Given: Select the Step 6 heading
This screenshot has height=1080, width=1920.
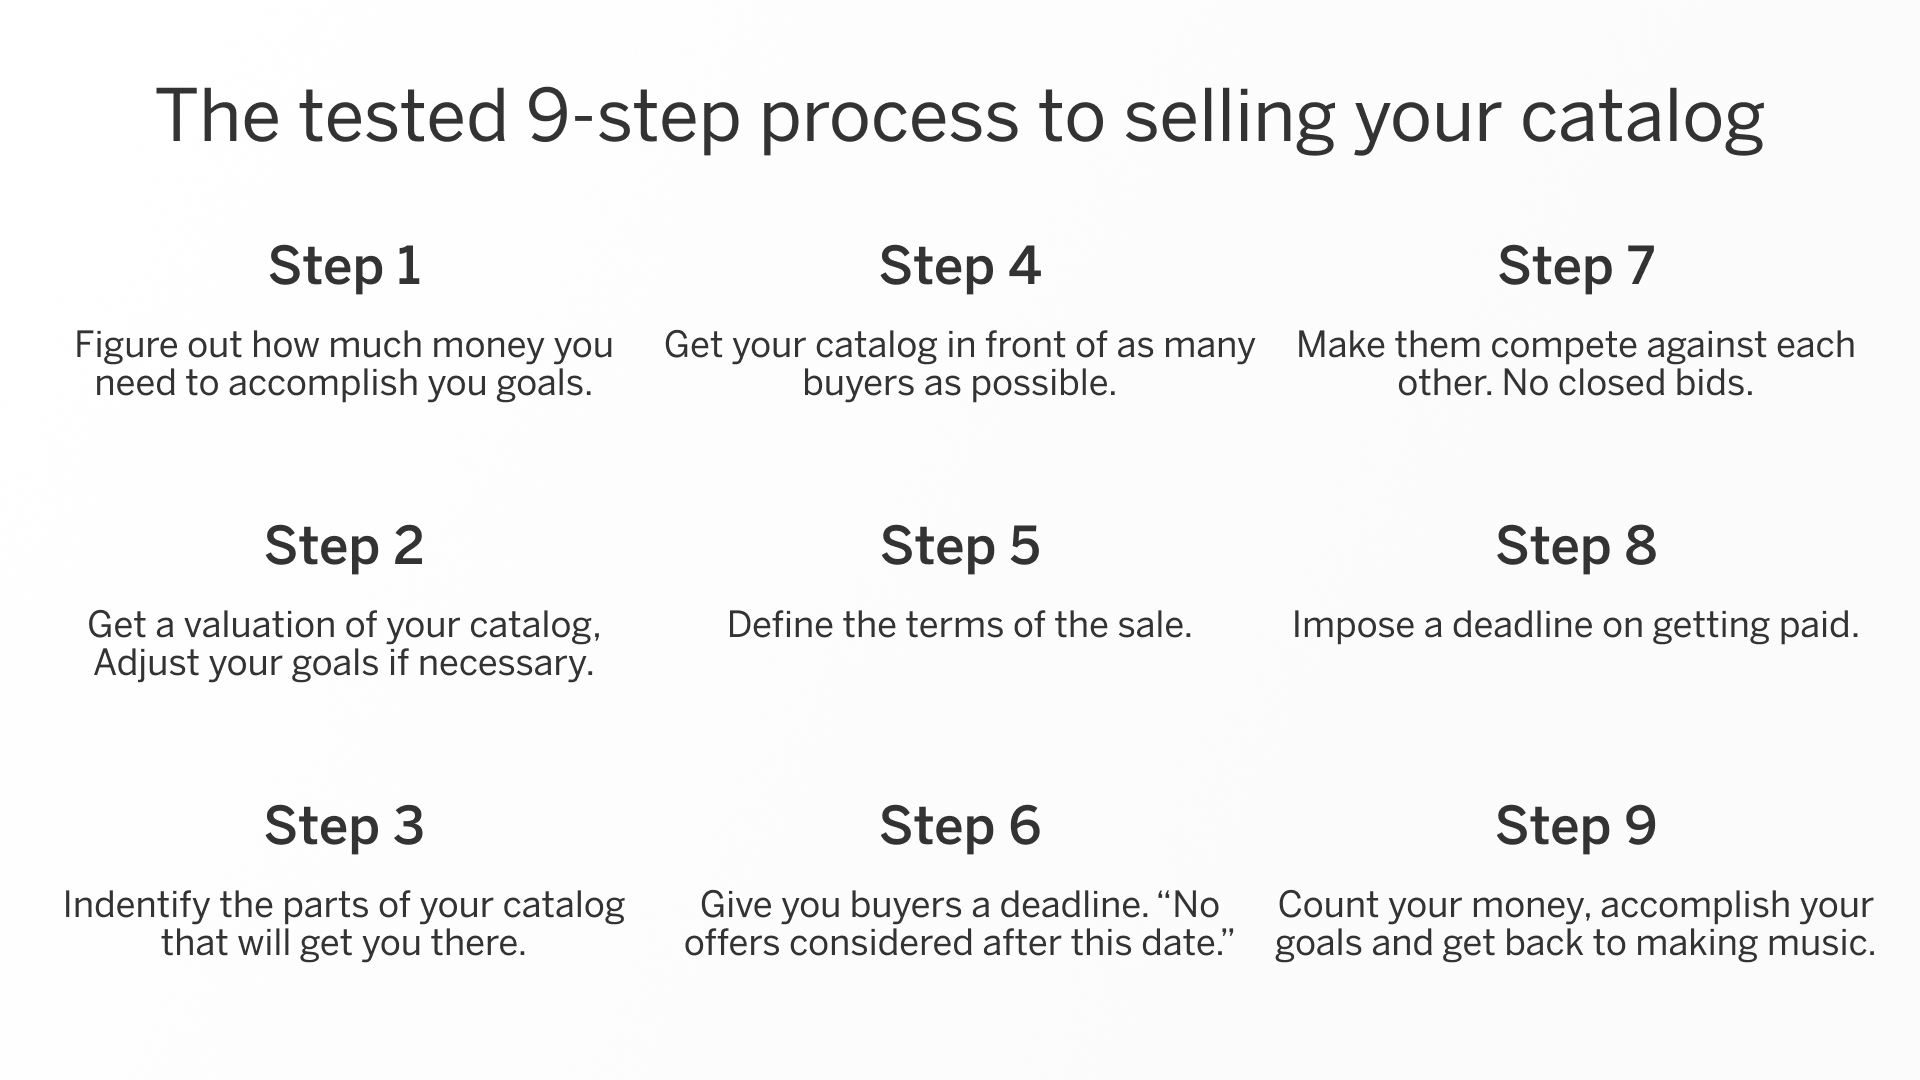Looking at the screenshot, I should click(960, 826).
